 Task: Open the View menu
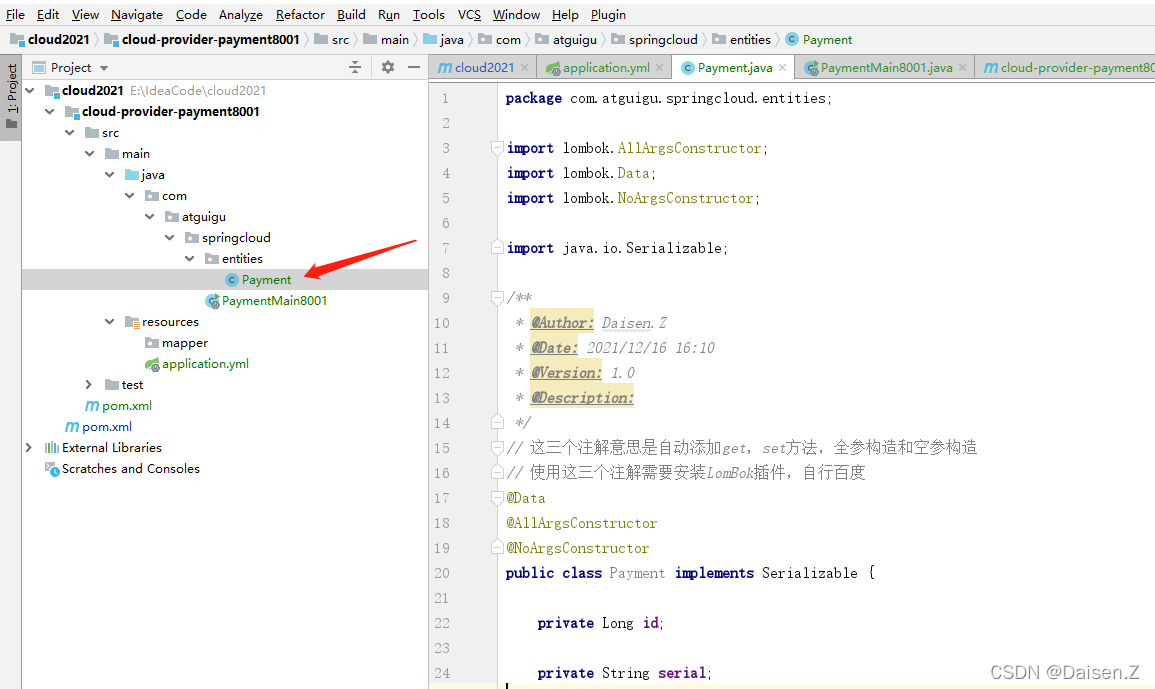click(85, 14)
